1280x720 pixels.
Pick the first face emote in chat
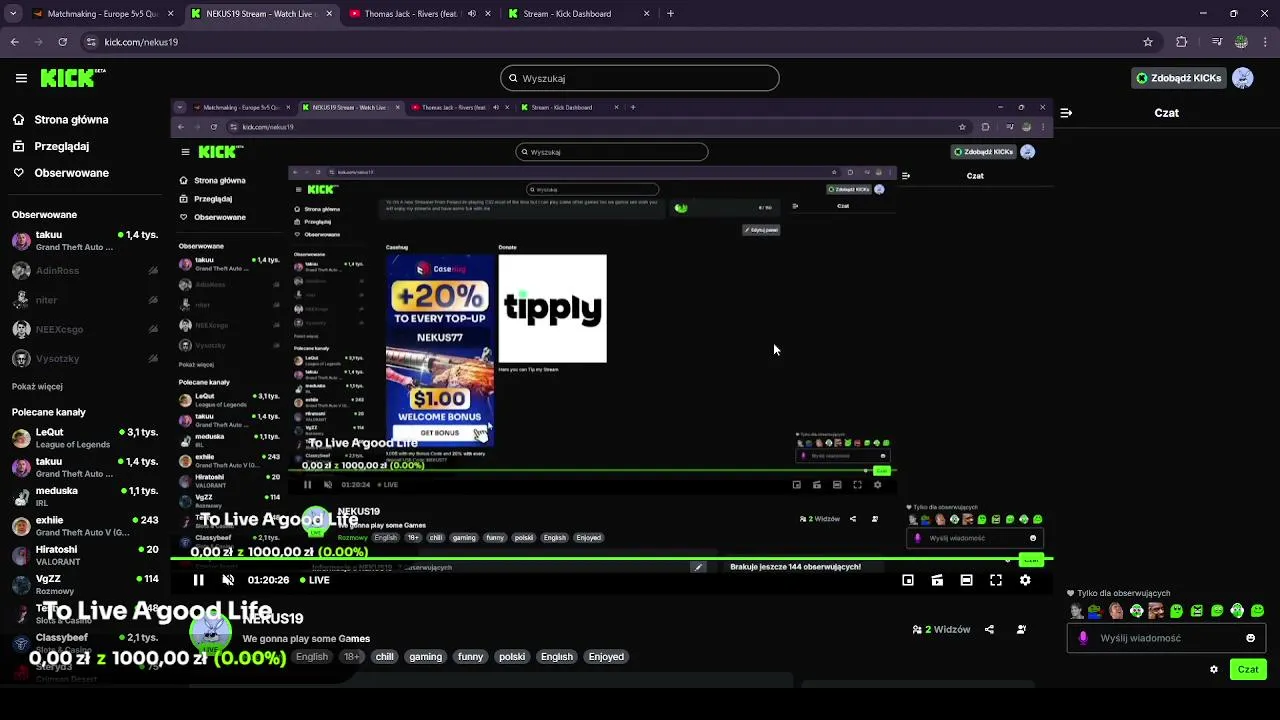pyautogui.click(x=1076, y=611)
